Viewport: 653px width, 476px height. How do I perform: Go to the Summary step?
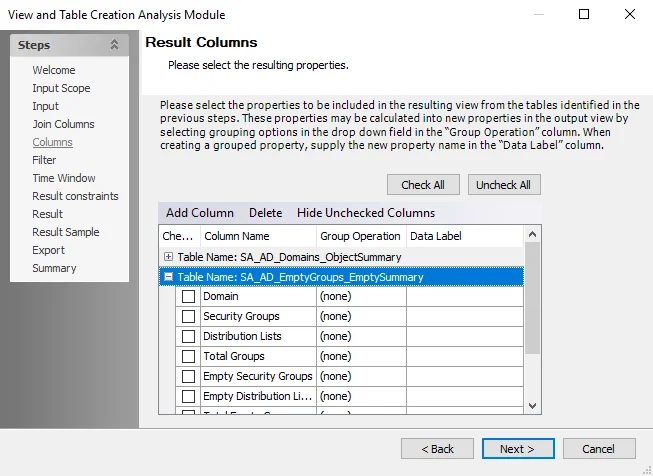[54, 268]
